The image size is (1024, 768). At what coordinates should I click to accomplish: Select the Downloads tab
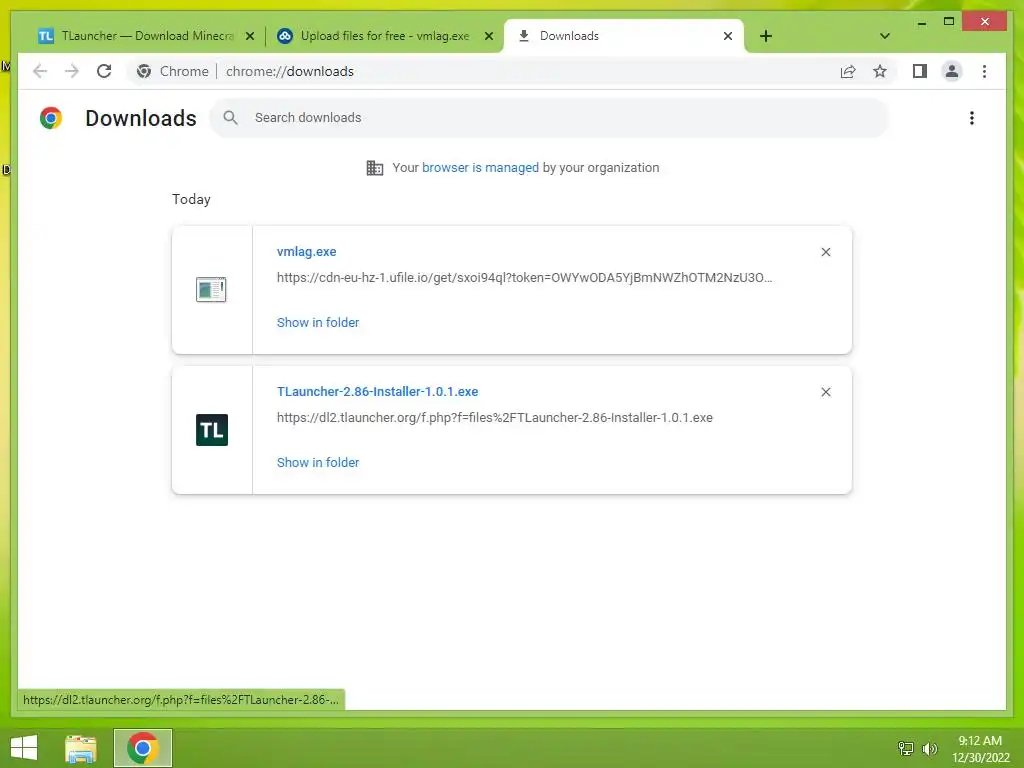[624, 36]
